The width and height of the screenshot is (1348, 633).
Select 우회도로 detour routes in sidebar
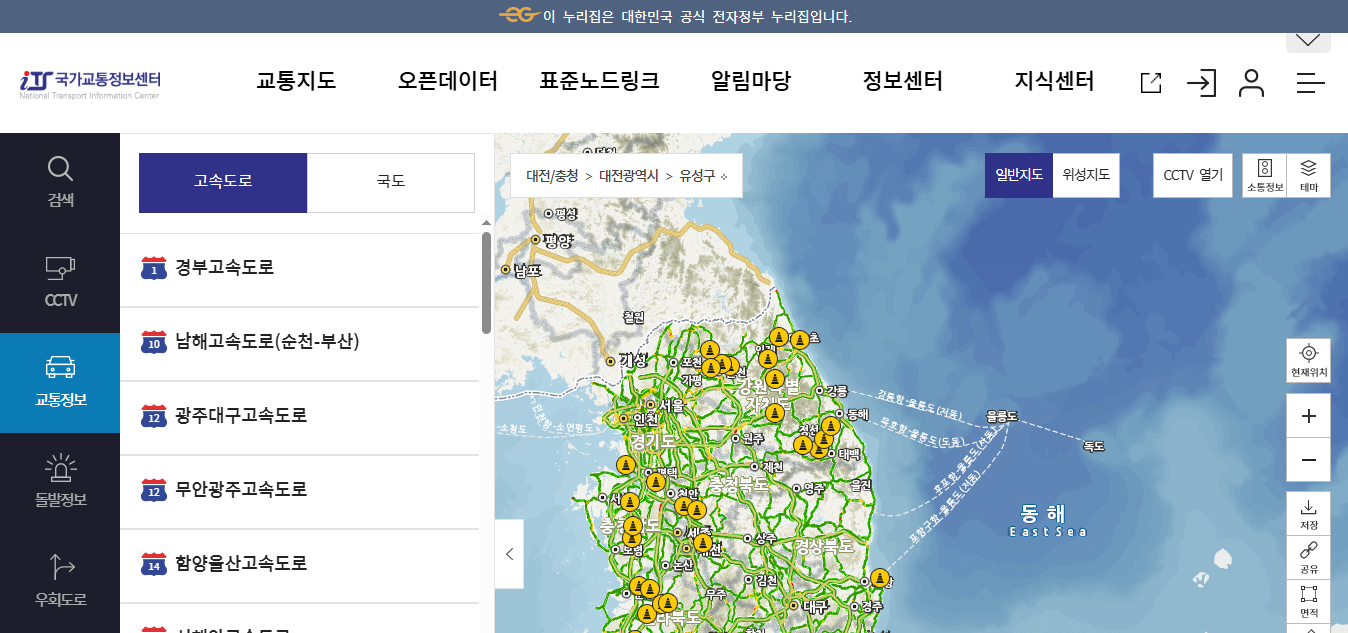[60, 580]
